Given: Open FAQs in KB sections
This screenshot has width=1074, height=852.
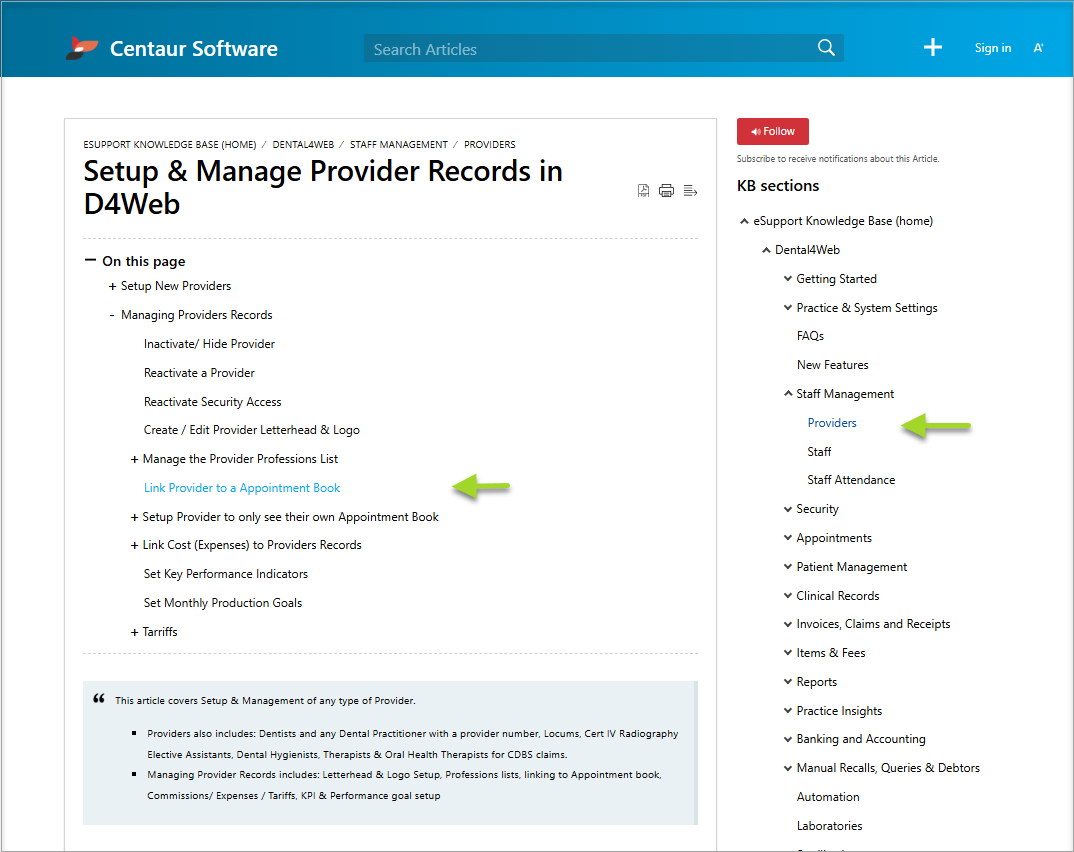Looking at the screenshot, I should click(x=810, y=336).
